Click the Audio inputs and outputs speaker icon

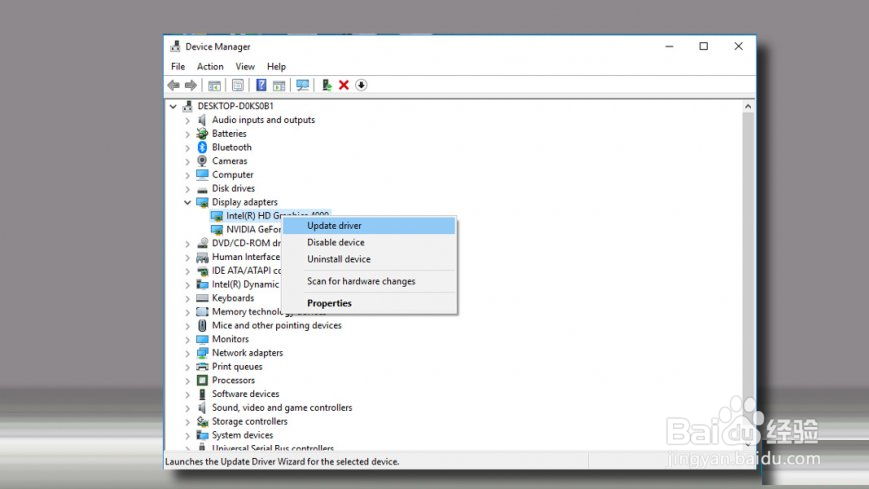[x=202, y=120]
